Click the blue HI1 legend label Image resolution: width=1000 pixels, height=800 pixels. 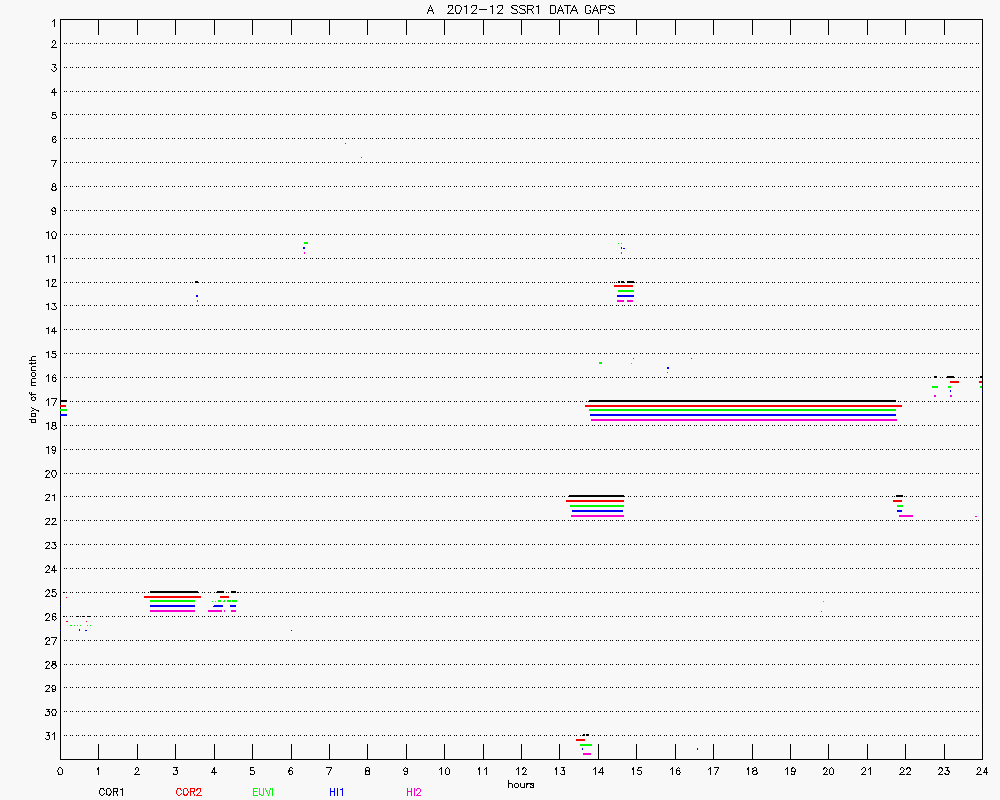(x=337, y=792)
